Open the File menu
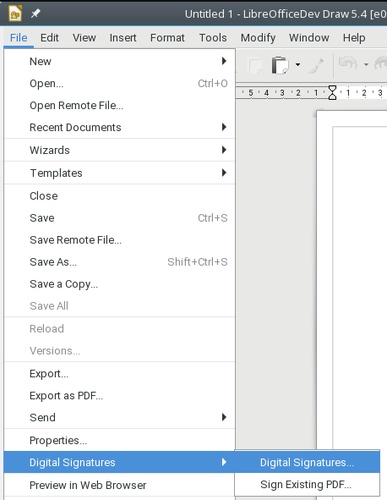 pos(18,38)
